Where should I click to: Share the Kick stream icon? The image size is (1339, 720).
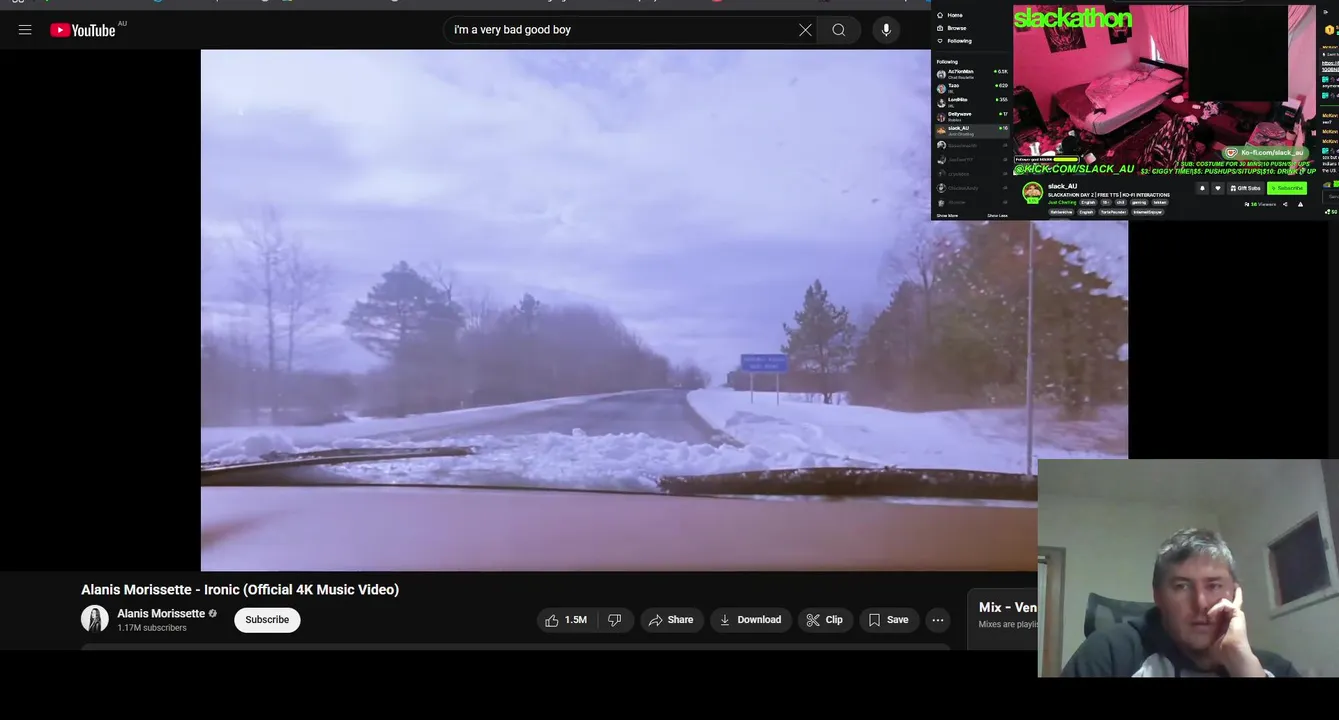pos(1285,204)
